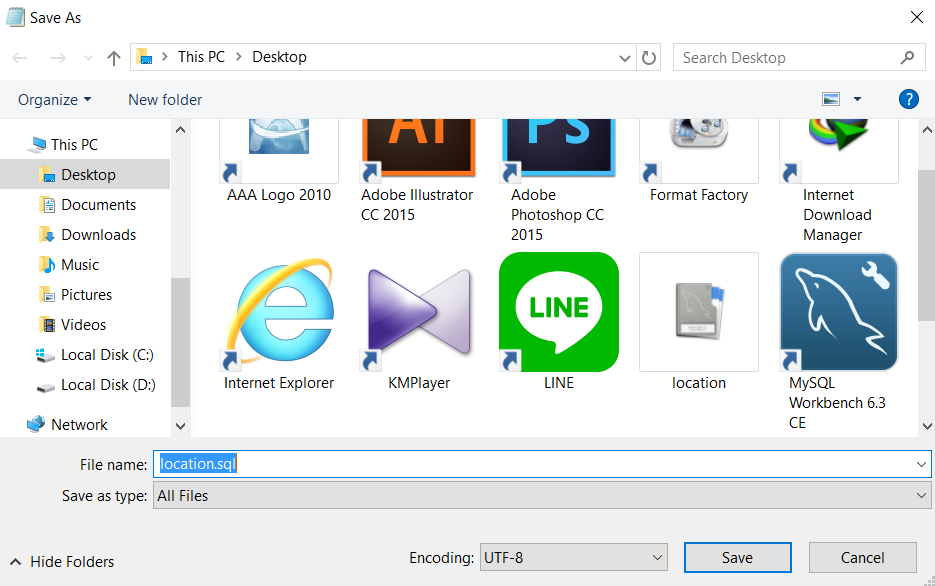Open Local Disk (C:) in the tree
935x586 pixels.
pos(107,355)
